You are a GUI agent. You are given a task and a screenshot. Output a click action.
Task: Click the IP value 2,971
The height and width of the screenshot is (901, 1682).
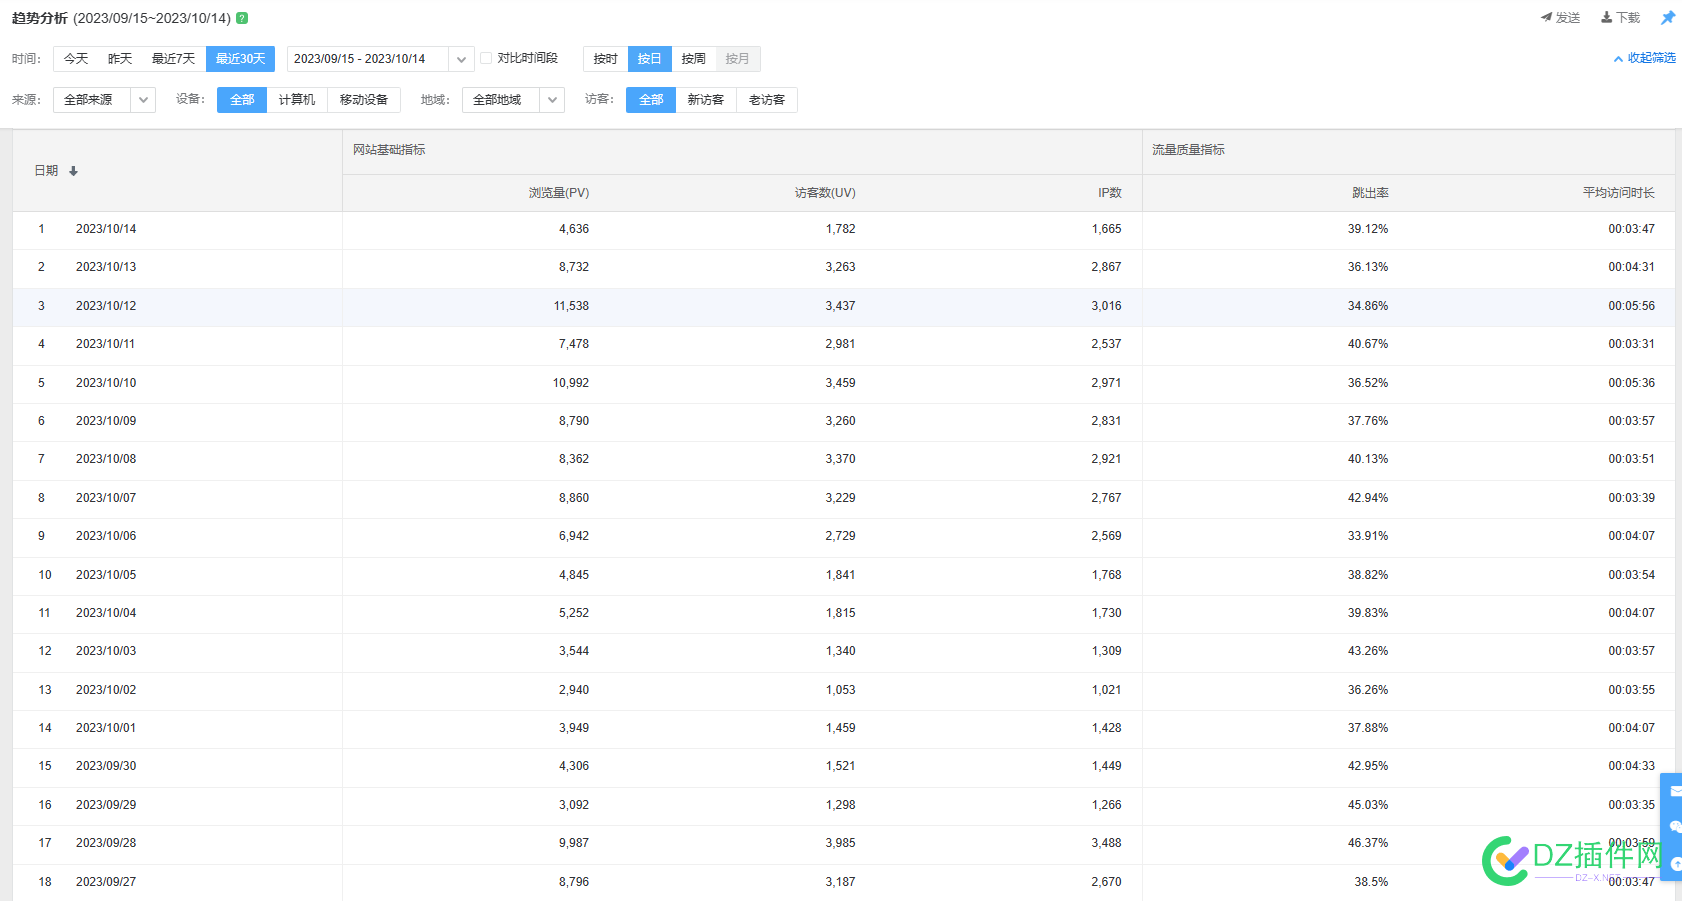(x=1106, y=383)
